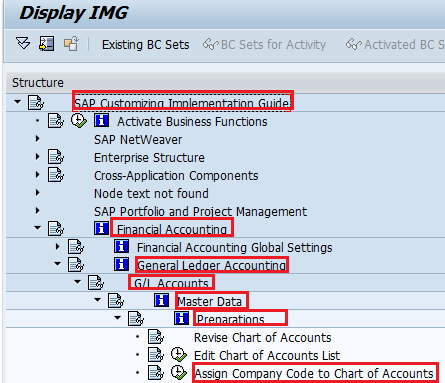Image resolution: width=445 pixels, height=383 pixels.
Task: Open documentation icon for Revise Chart of Accounts
Action: [156, 336]
